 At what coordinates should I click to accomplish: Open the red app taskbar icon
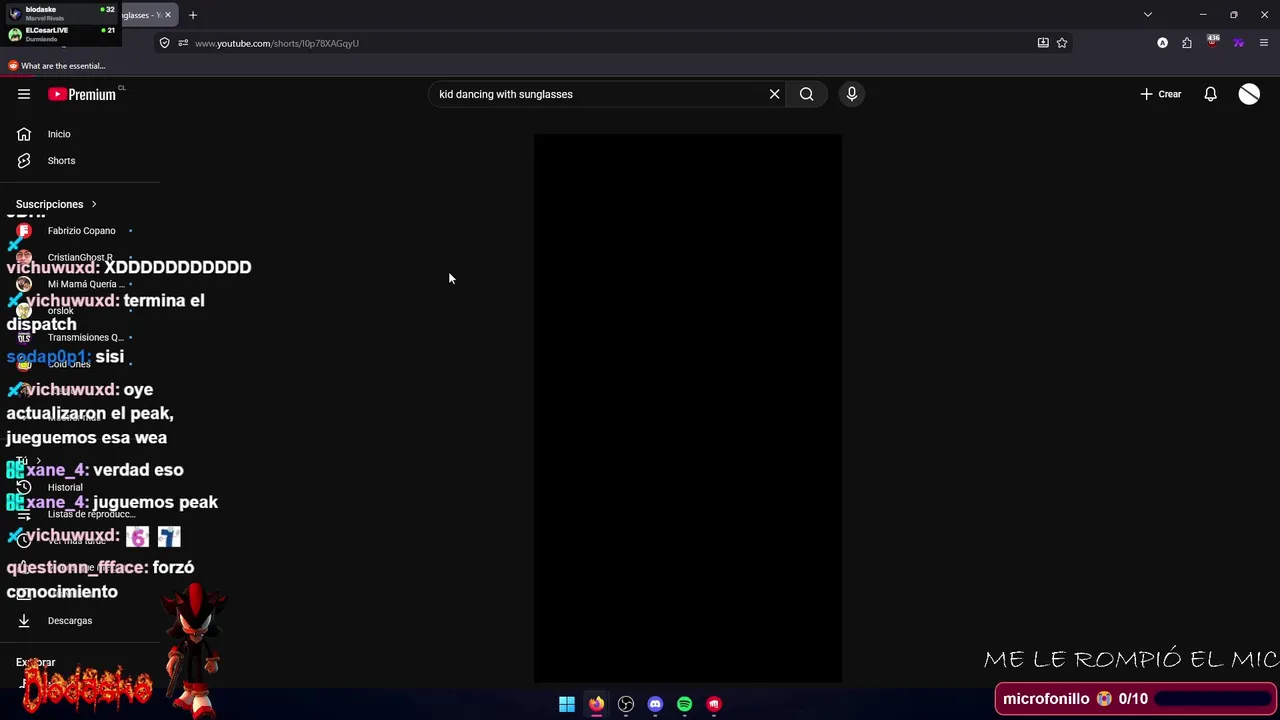click(714, 704)
